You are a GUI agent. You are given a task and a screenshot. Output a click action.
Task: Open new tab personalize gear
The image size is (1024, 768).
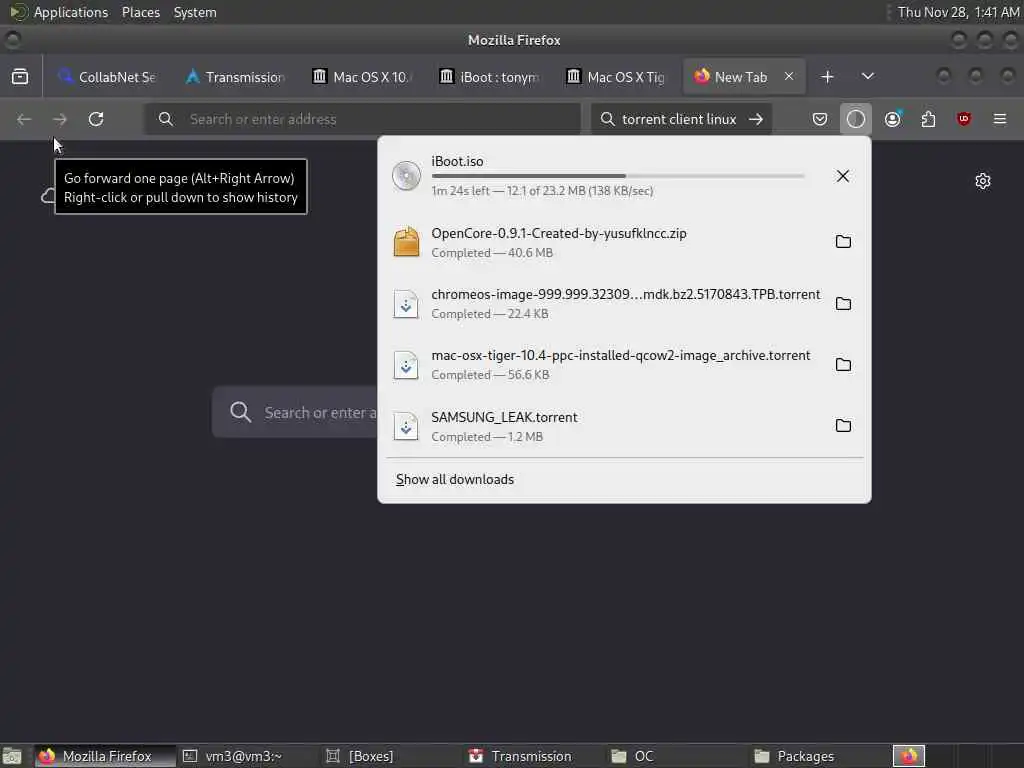[982, 181]
